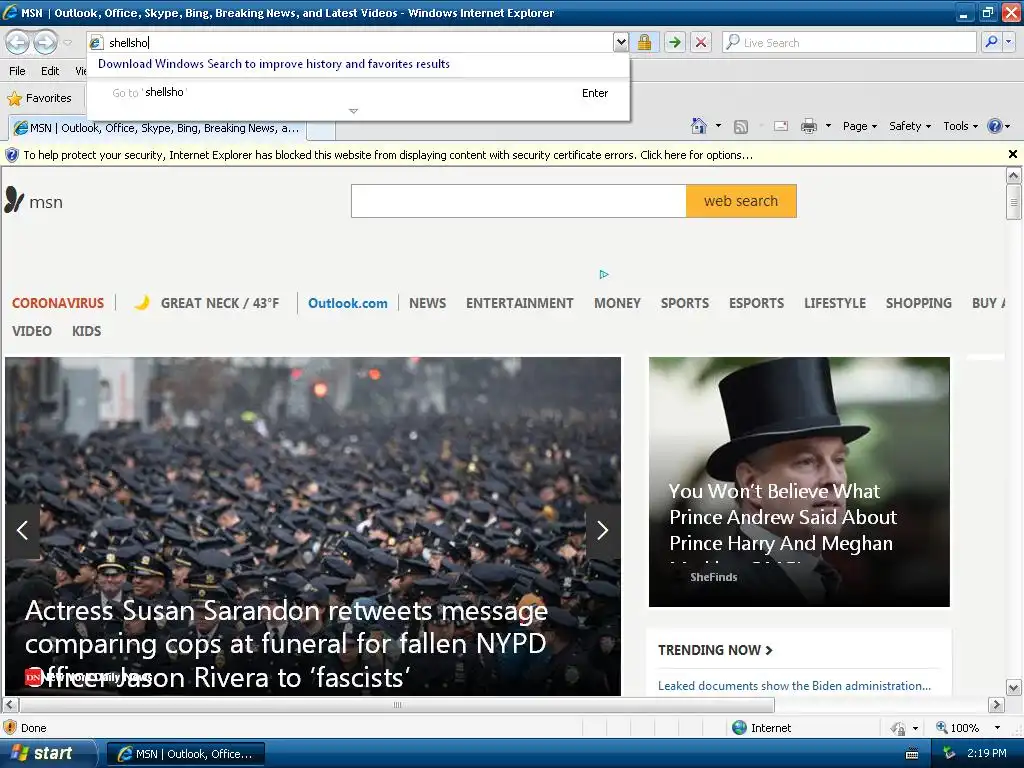Image resolution: width=1024 pixels, height=768 pixels.
Task: Open Outlook.com navigation link
Action: [347, 303]
